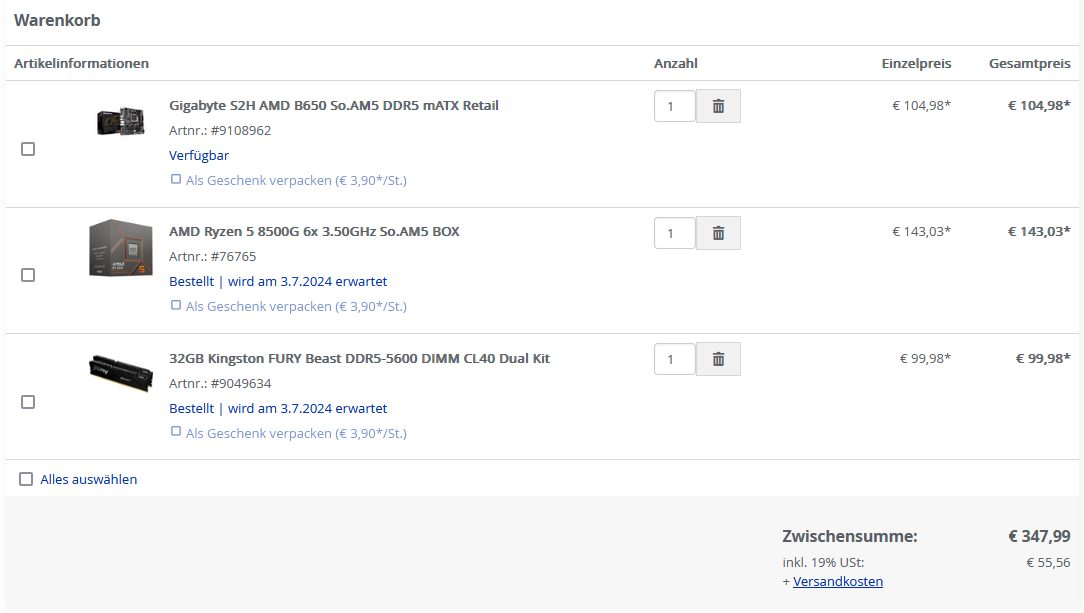The image size is (1084, 613).
Task: Click the Anzahl column header
Action: (x=675, y=64)
